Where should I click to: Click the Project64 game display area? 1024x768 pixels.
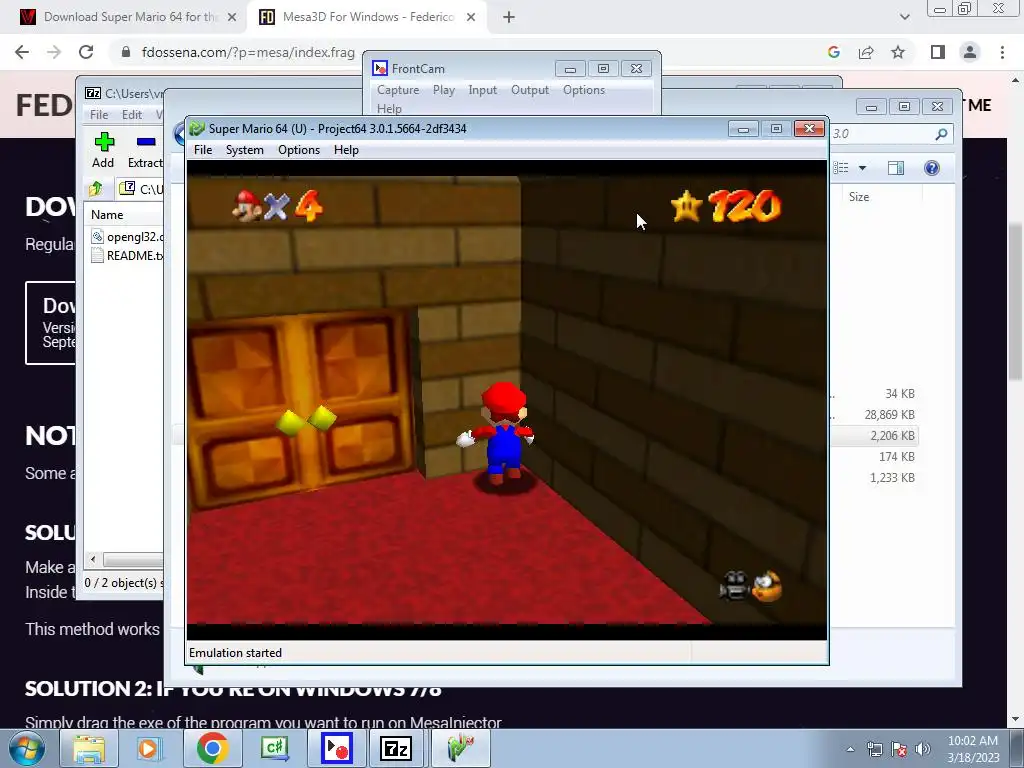pos(507,400)
